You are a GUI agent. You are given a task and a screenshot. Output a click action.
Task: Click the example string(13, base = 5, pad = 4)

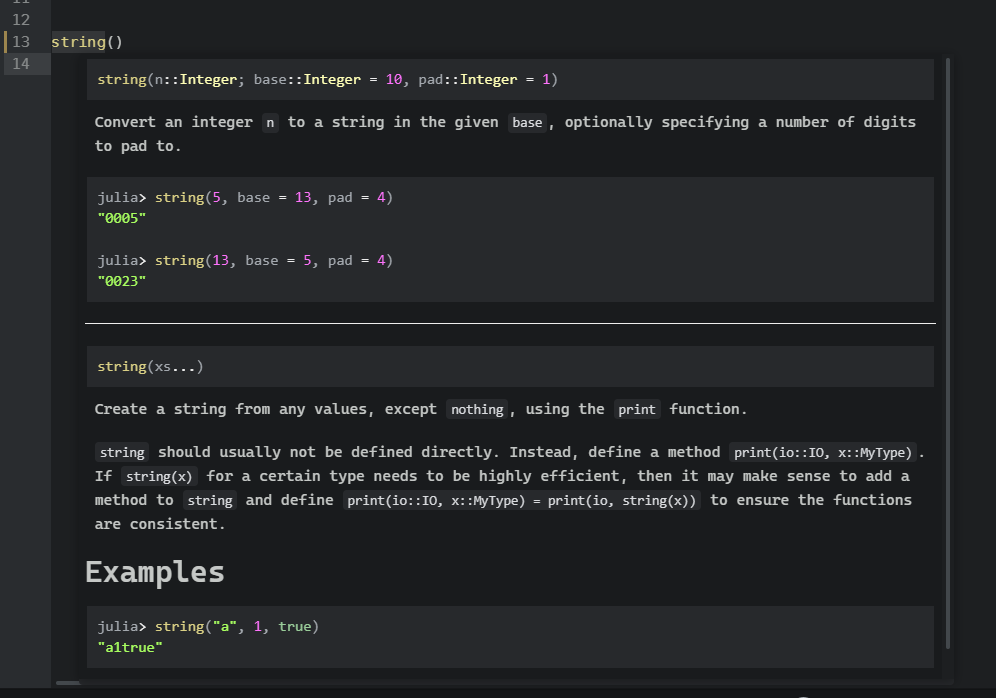pos(274,260)
